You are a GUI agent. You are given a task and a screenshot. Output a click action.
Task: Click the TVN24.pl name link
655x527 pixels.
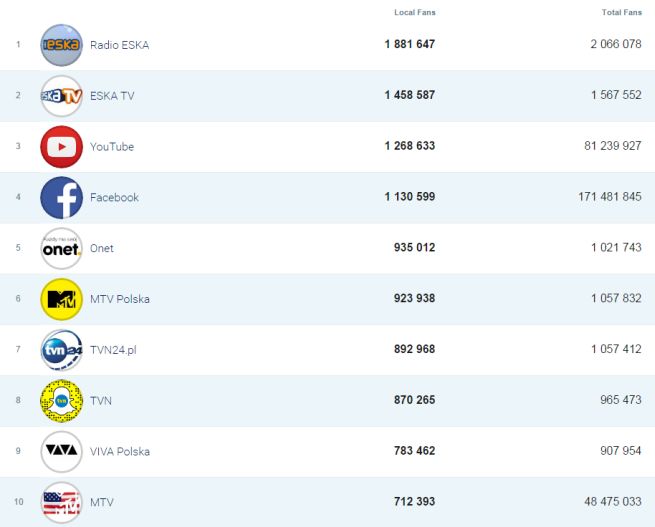112,350
